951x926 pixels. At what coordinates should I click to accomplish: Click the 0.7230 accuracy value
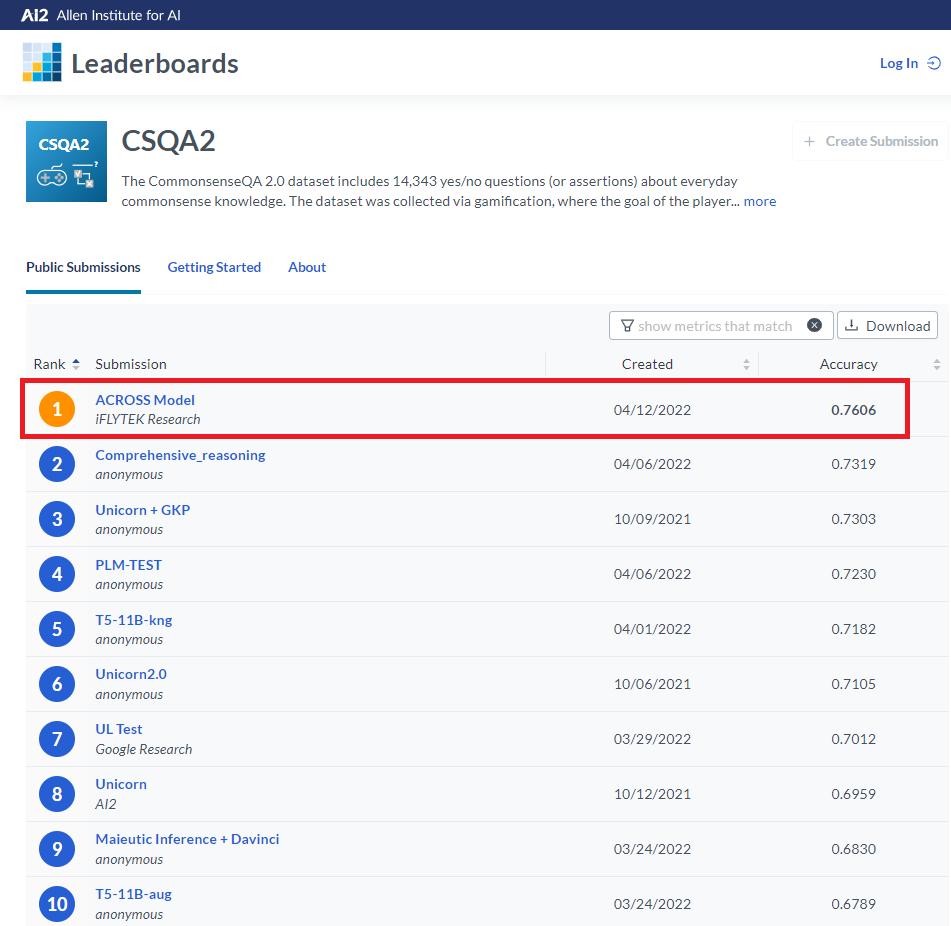coord(853,574)
